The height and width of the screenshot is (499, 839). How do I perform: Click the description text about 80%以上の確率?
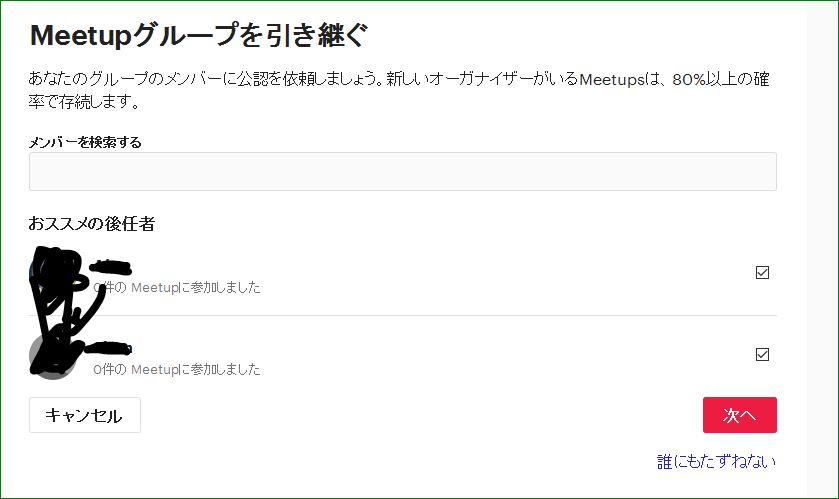[399, 90]
